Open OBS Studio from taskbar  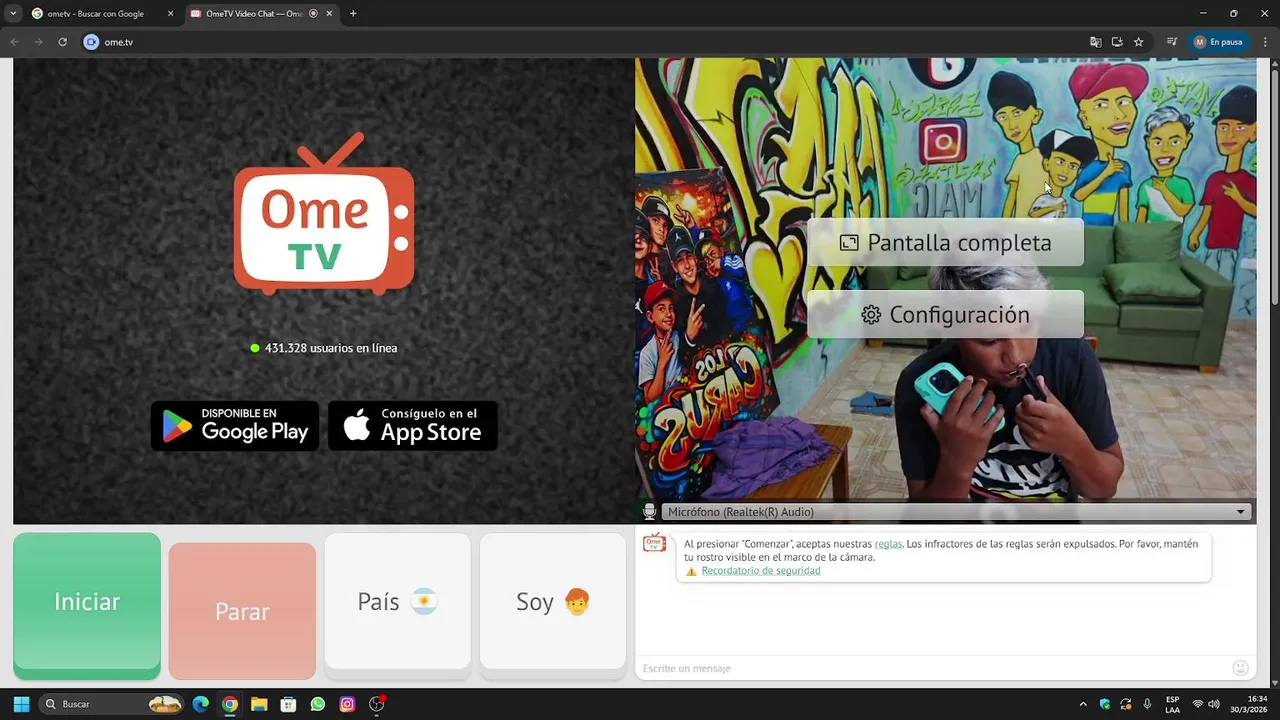(377, 704)
